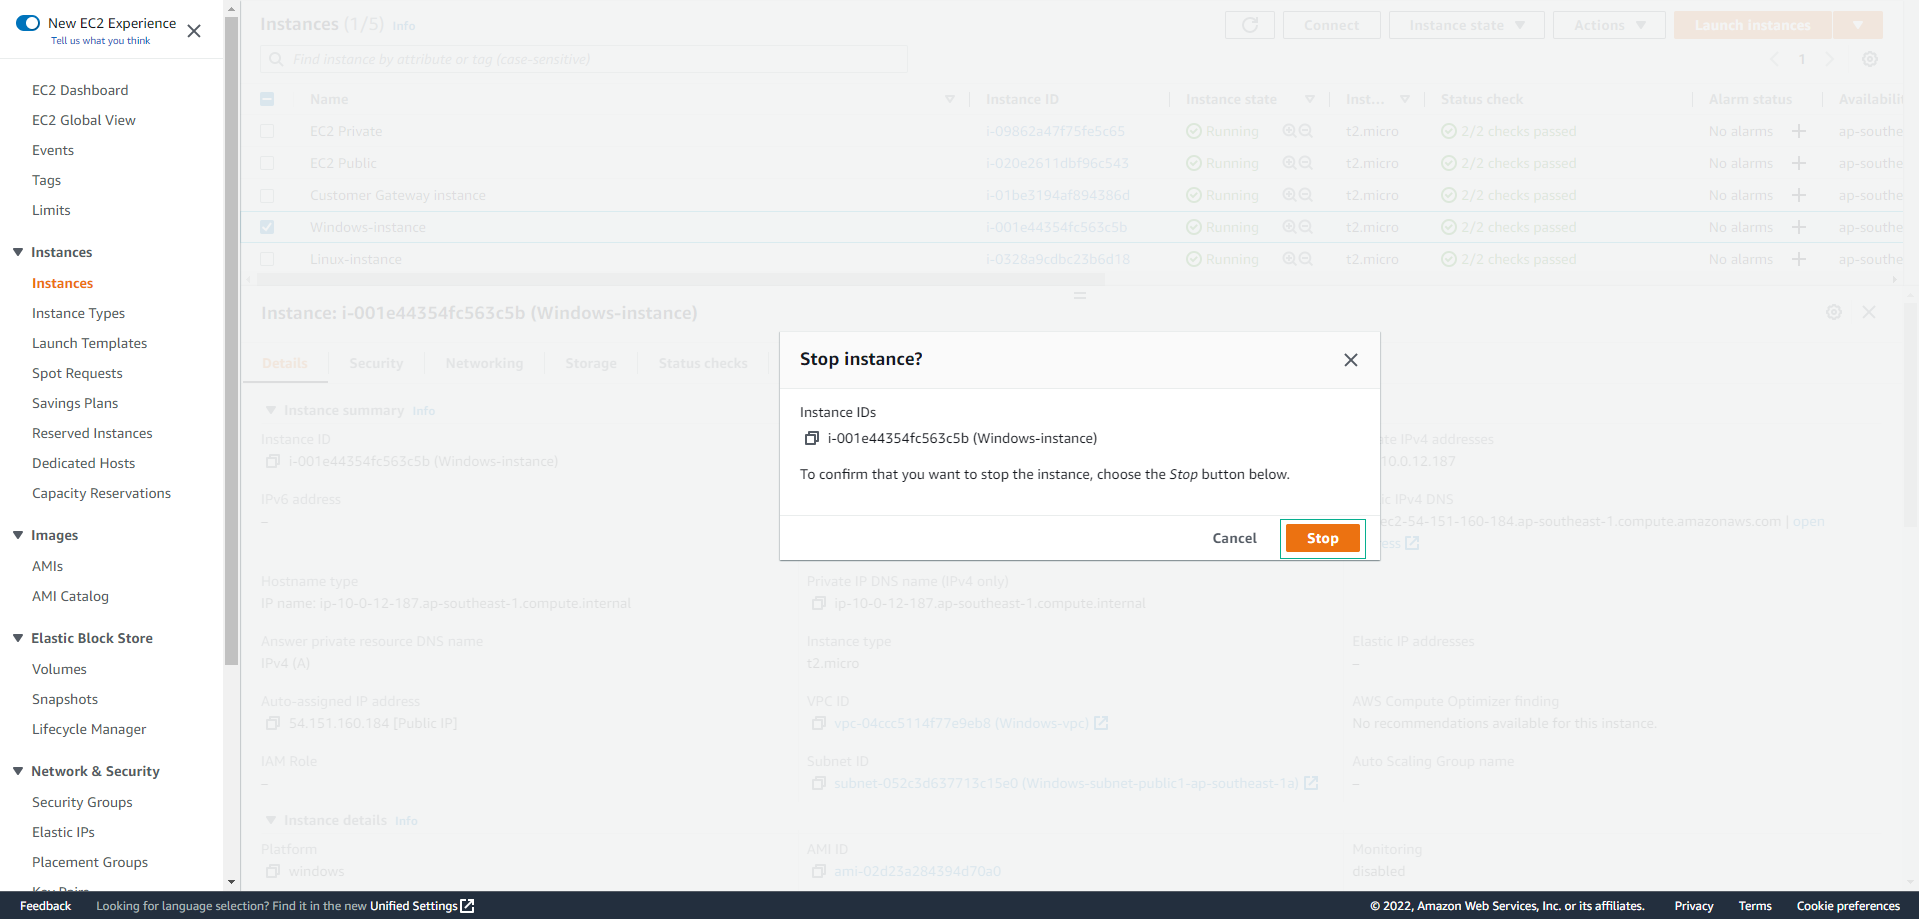Open Placement Groups
The height and width of the screenshot is (919, 1919).
90,862
